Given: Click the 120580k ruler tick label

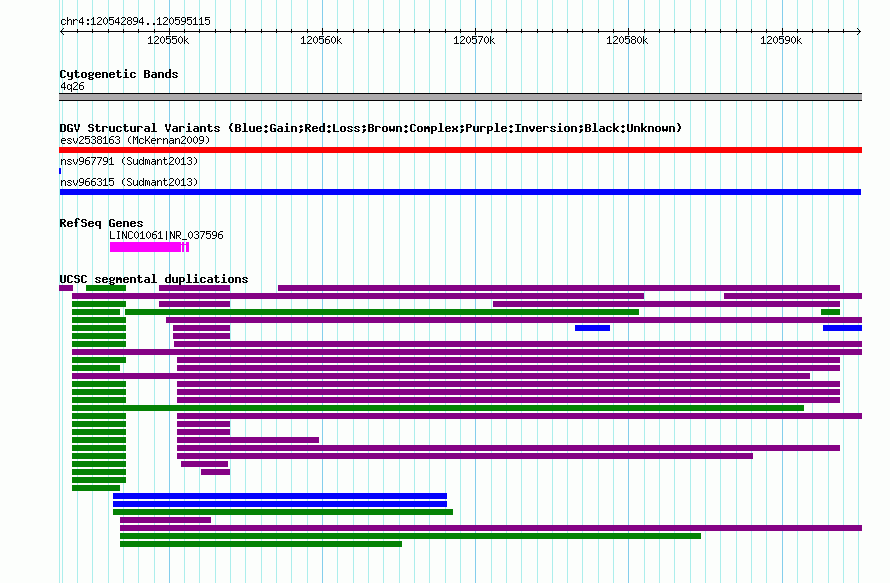Looking at the screenshot, I should coord(627,40).
